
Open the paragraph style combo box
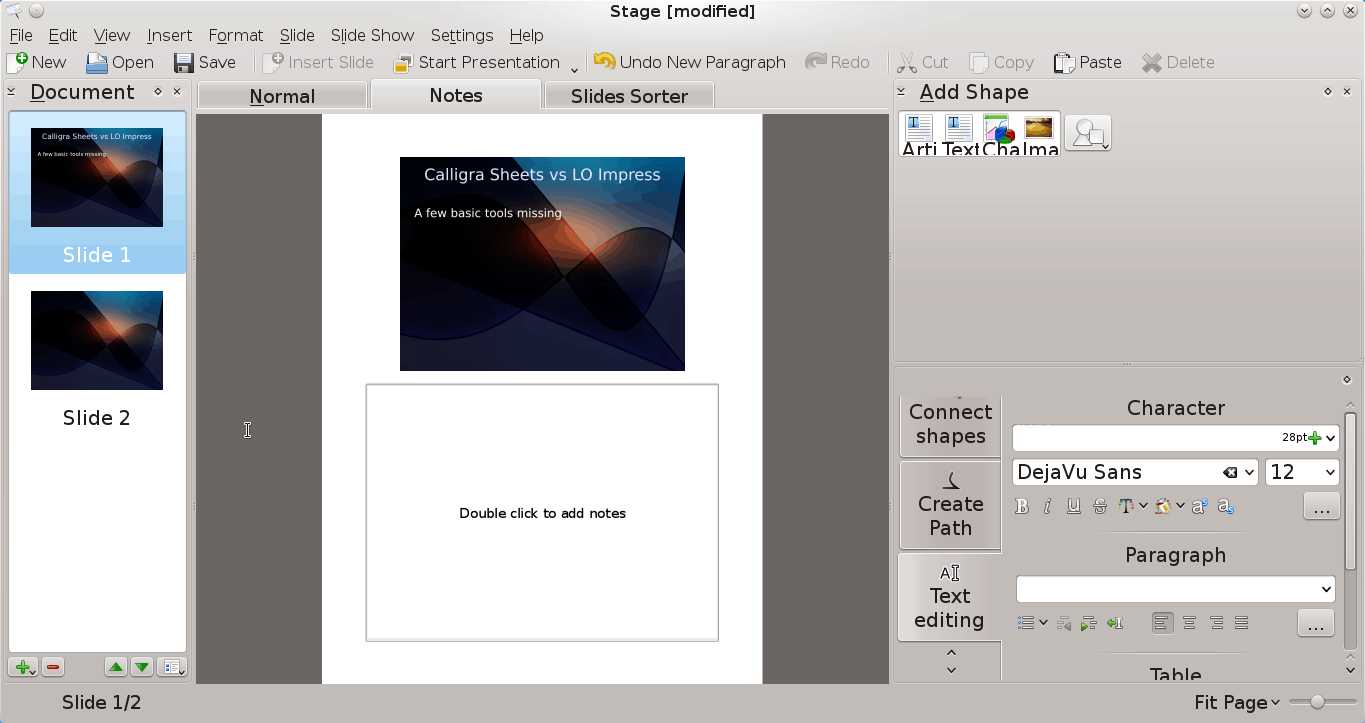tap(1175, 588)
